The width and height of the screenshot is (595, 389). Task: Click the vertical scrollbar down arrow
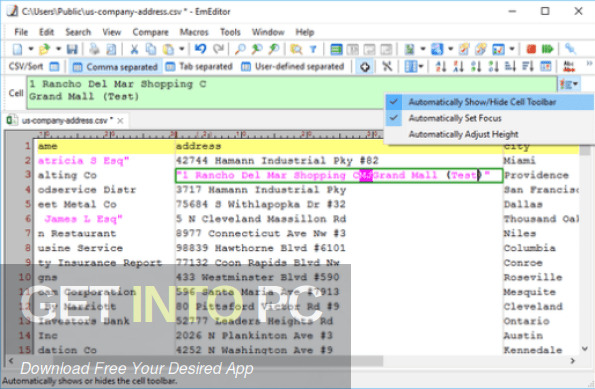pyautogui.click(x=585, y=348)
